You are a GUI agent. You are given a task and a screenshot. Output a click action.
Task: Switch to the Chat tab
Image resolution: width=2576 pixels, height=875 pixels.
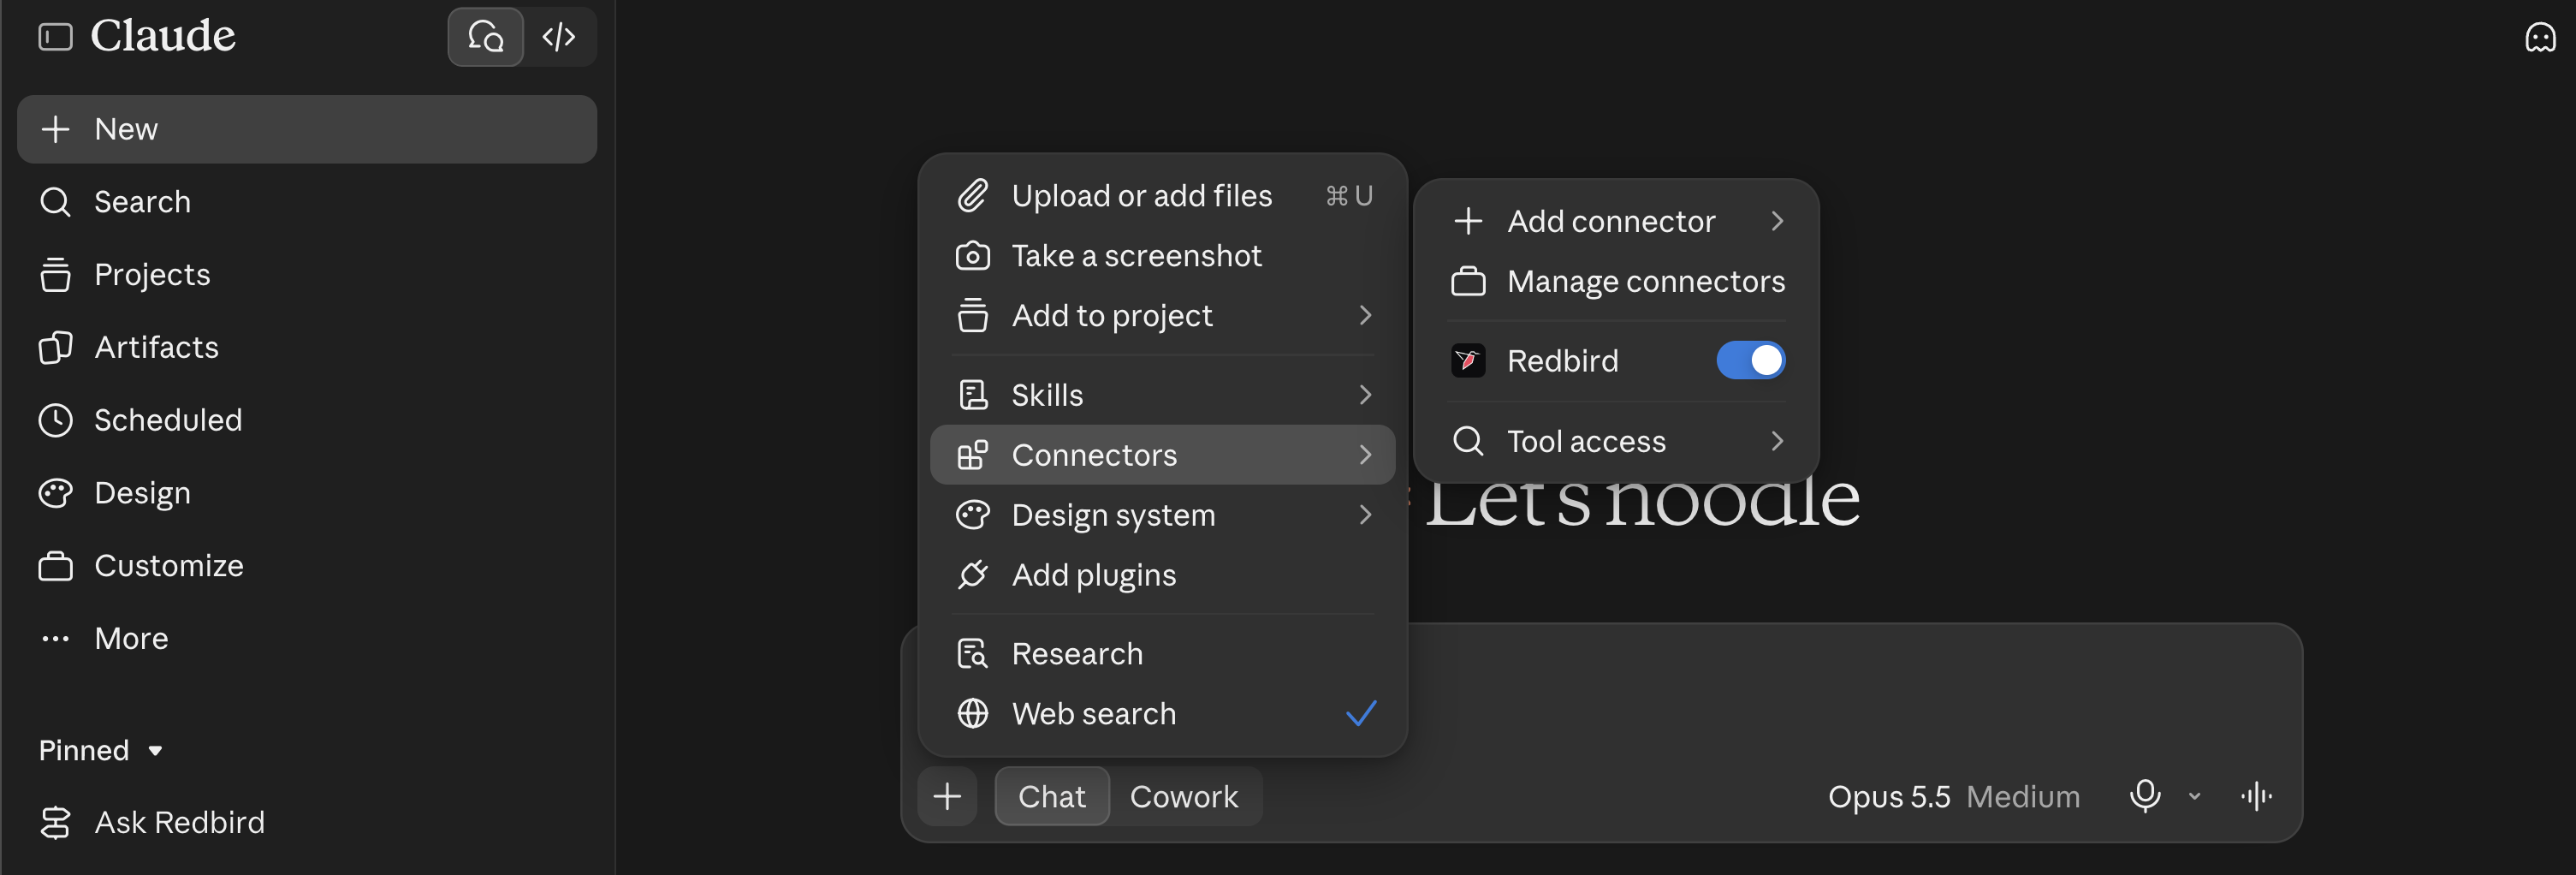(x=1051, y=797)
